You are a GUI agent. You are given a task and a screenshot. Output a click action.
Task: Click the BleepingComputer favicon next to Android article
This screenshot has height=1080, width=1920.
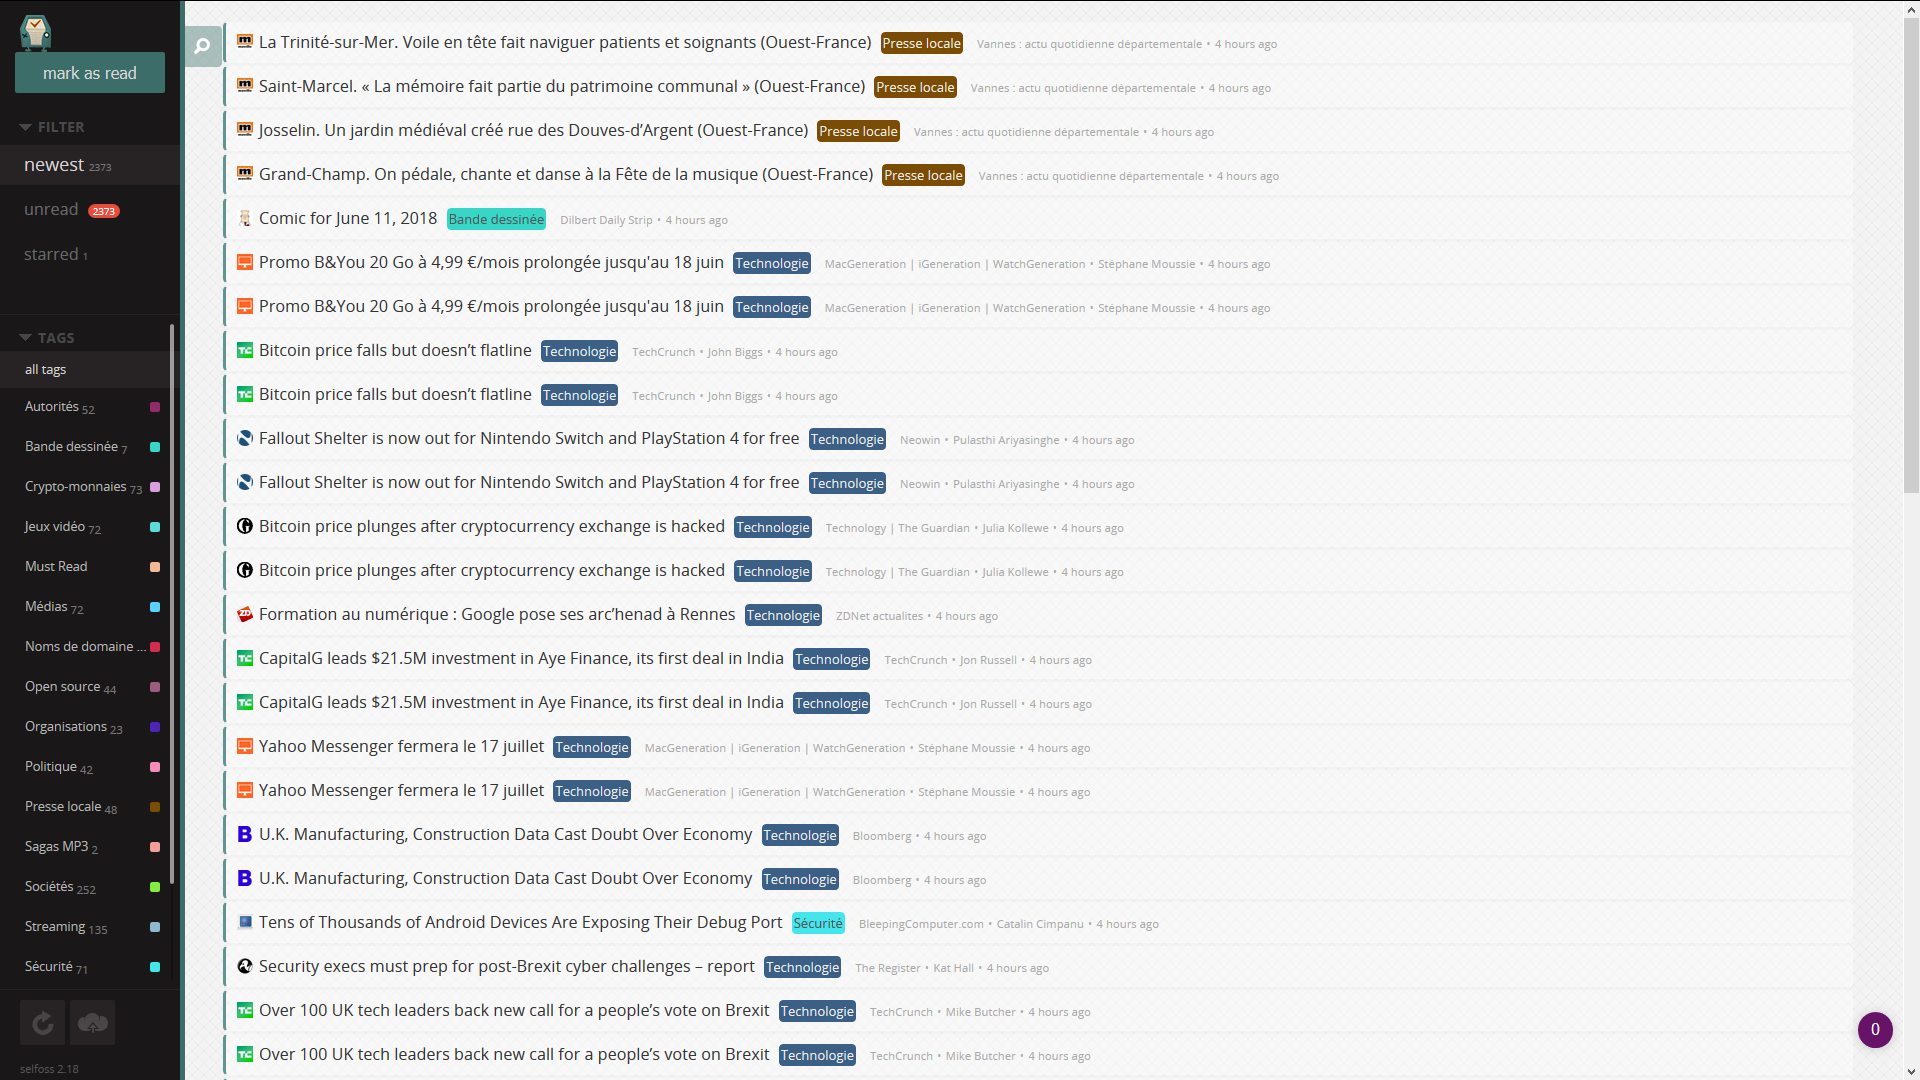[x=244, y=922]
